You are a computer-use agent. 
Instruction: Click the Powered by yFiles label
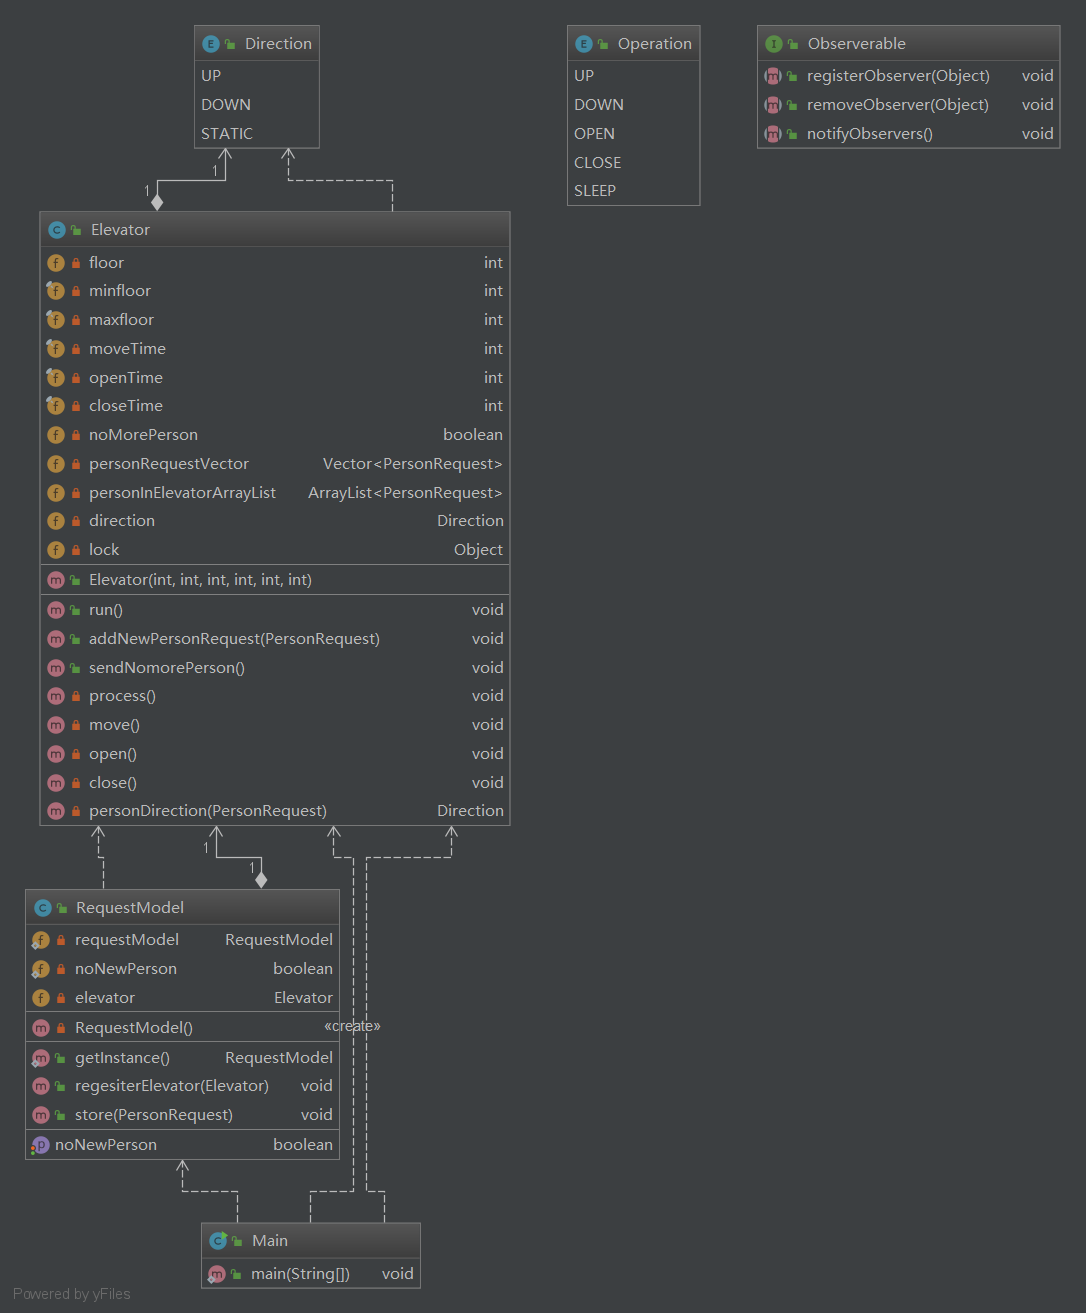(x=72, y=1294)
